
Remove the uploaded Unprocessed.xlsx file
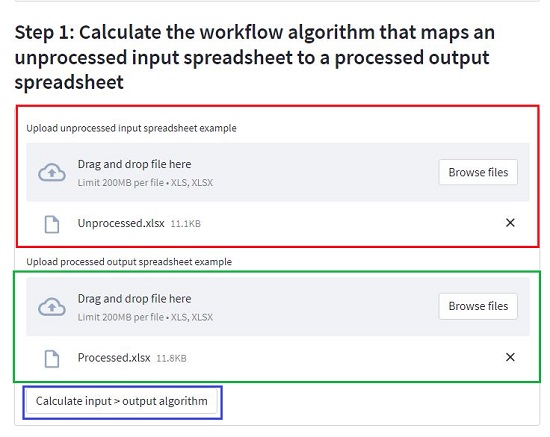pyautogui.click(x=510, y=223)
